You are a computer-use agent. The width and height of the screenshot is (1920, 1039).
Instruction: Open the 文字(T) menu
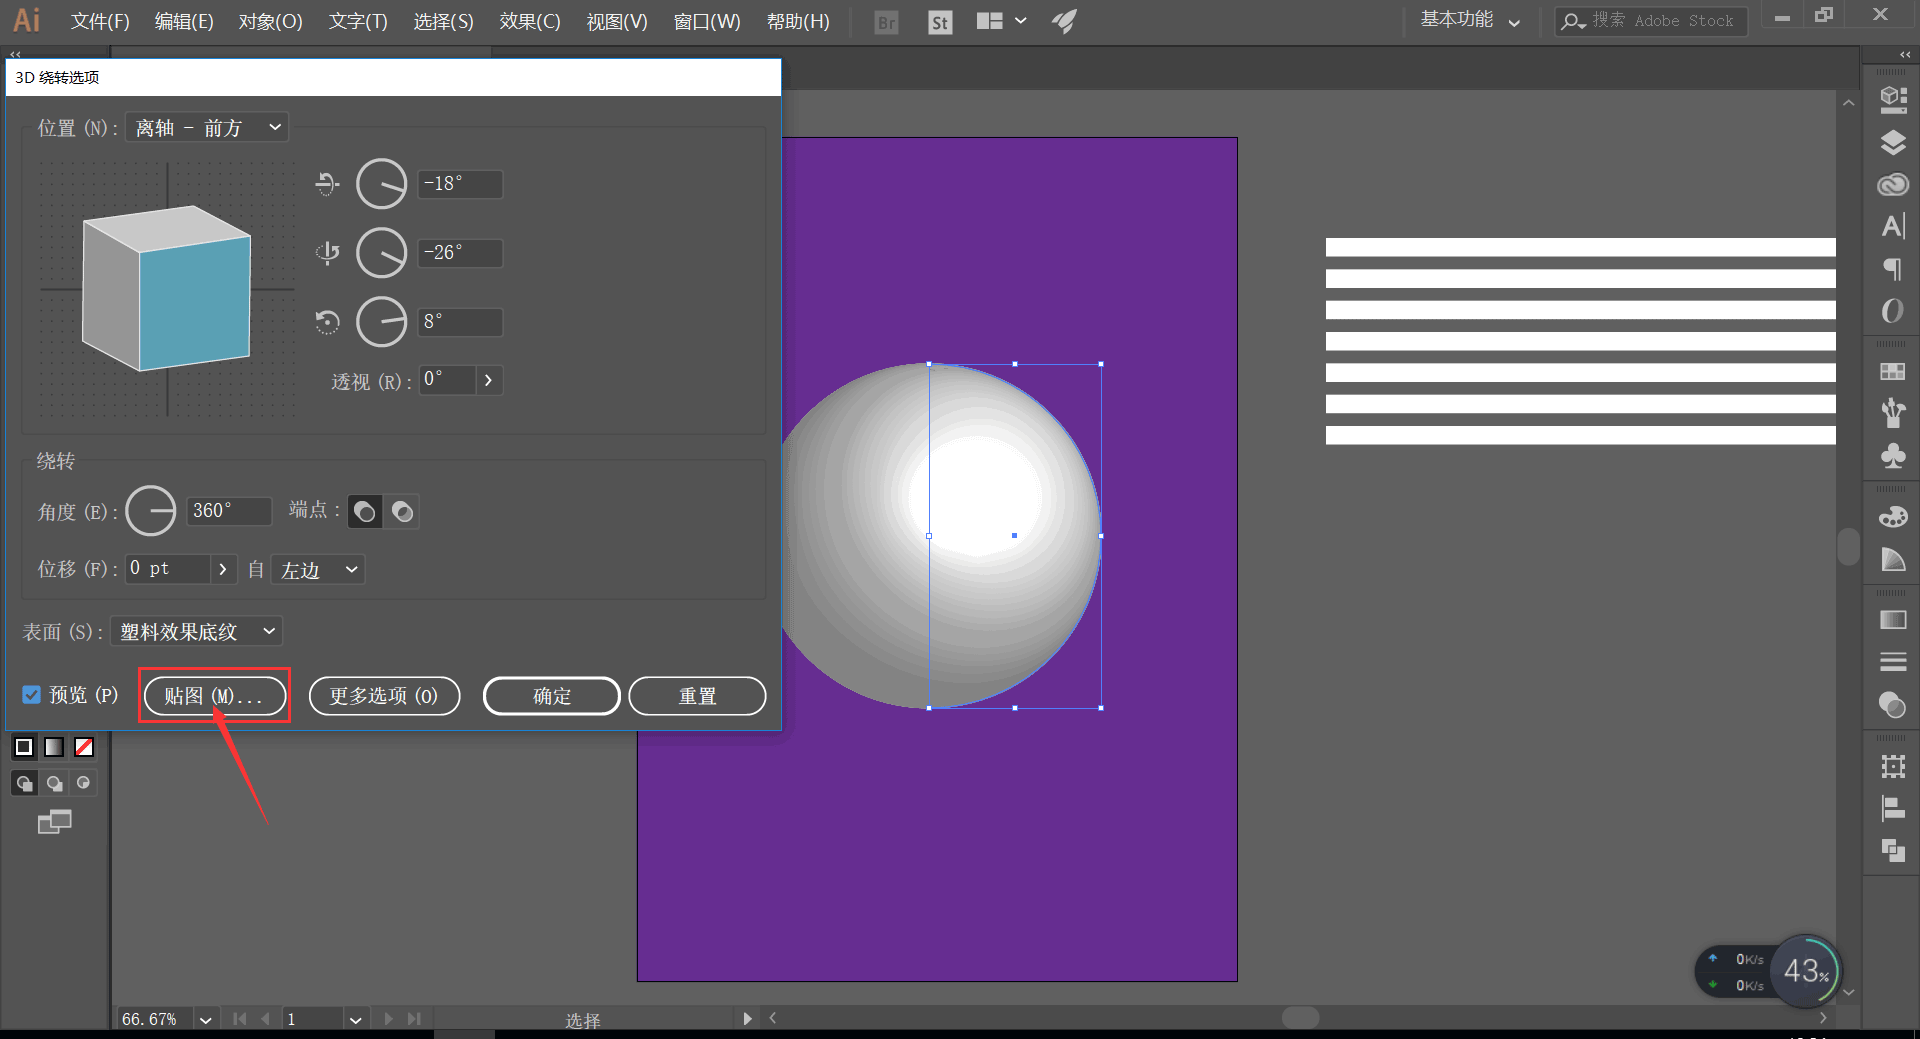coord(358,21)
